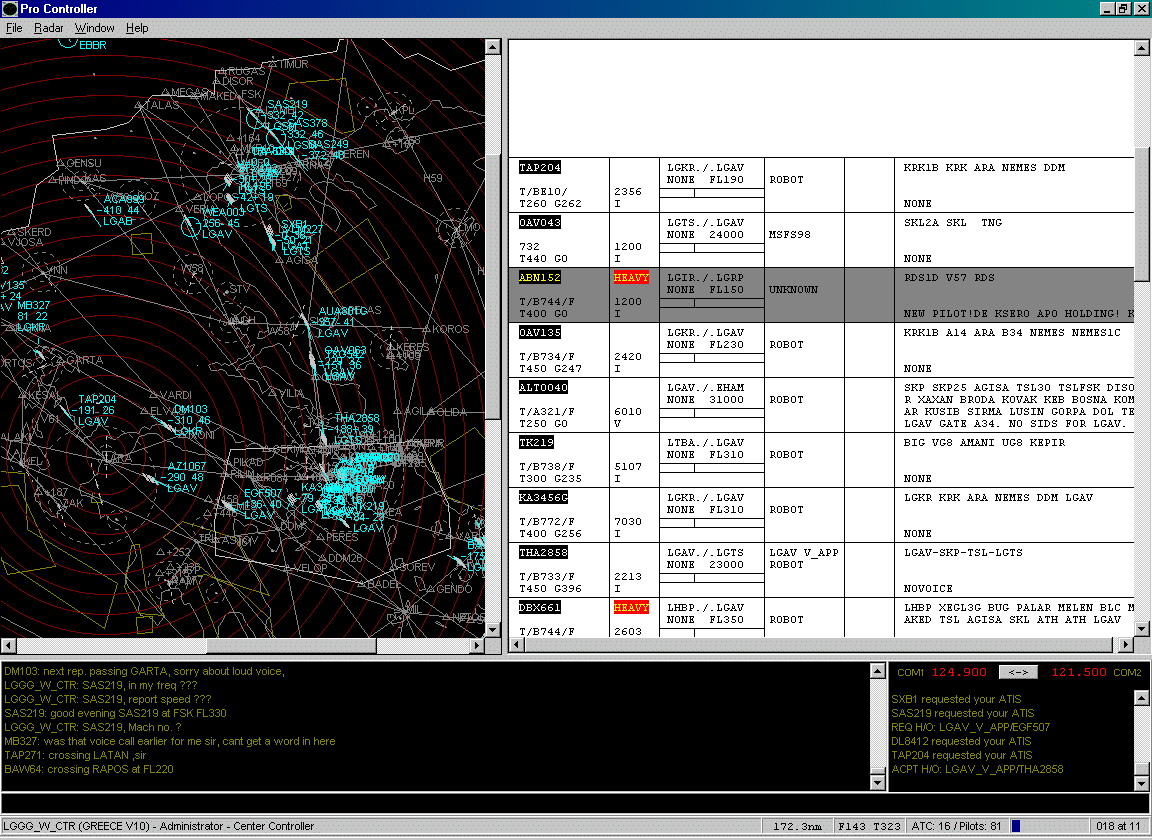Click the radio chat scroll down arrow

click(877, 783)
